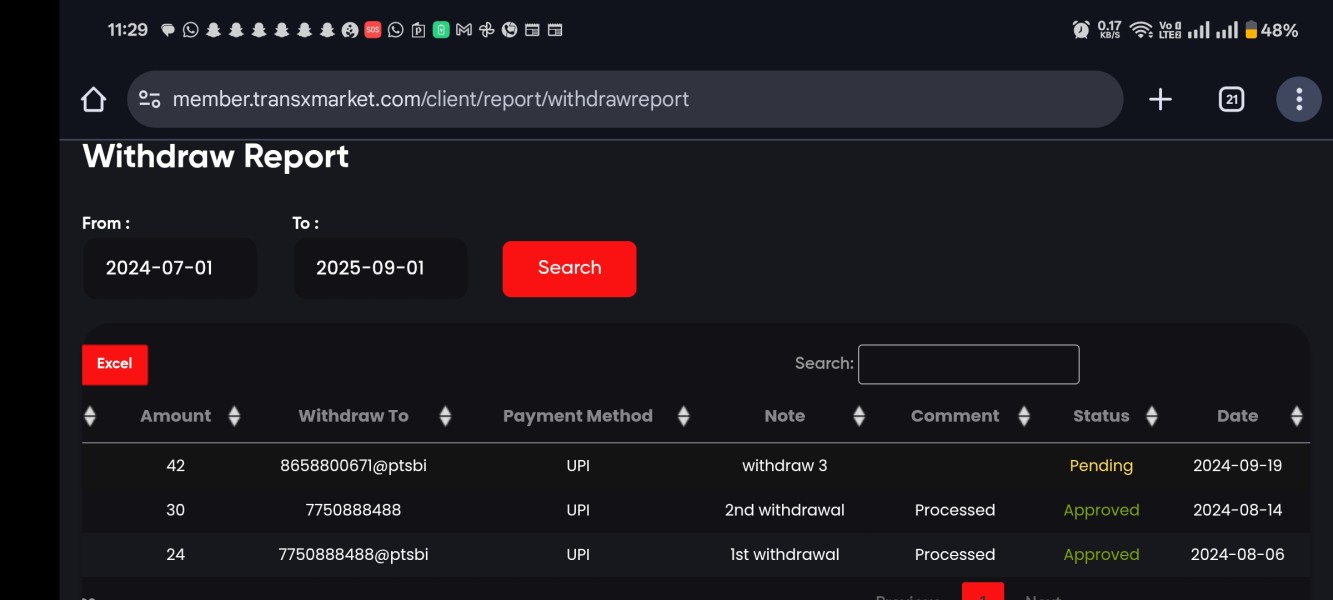Sort table by Note column
The width and height of the screenshot is (1333, 600).
click(784, 416)
